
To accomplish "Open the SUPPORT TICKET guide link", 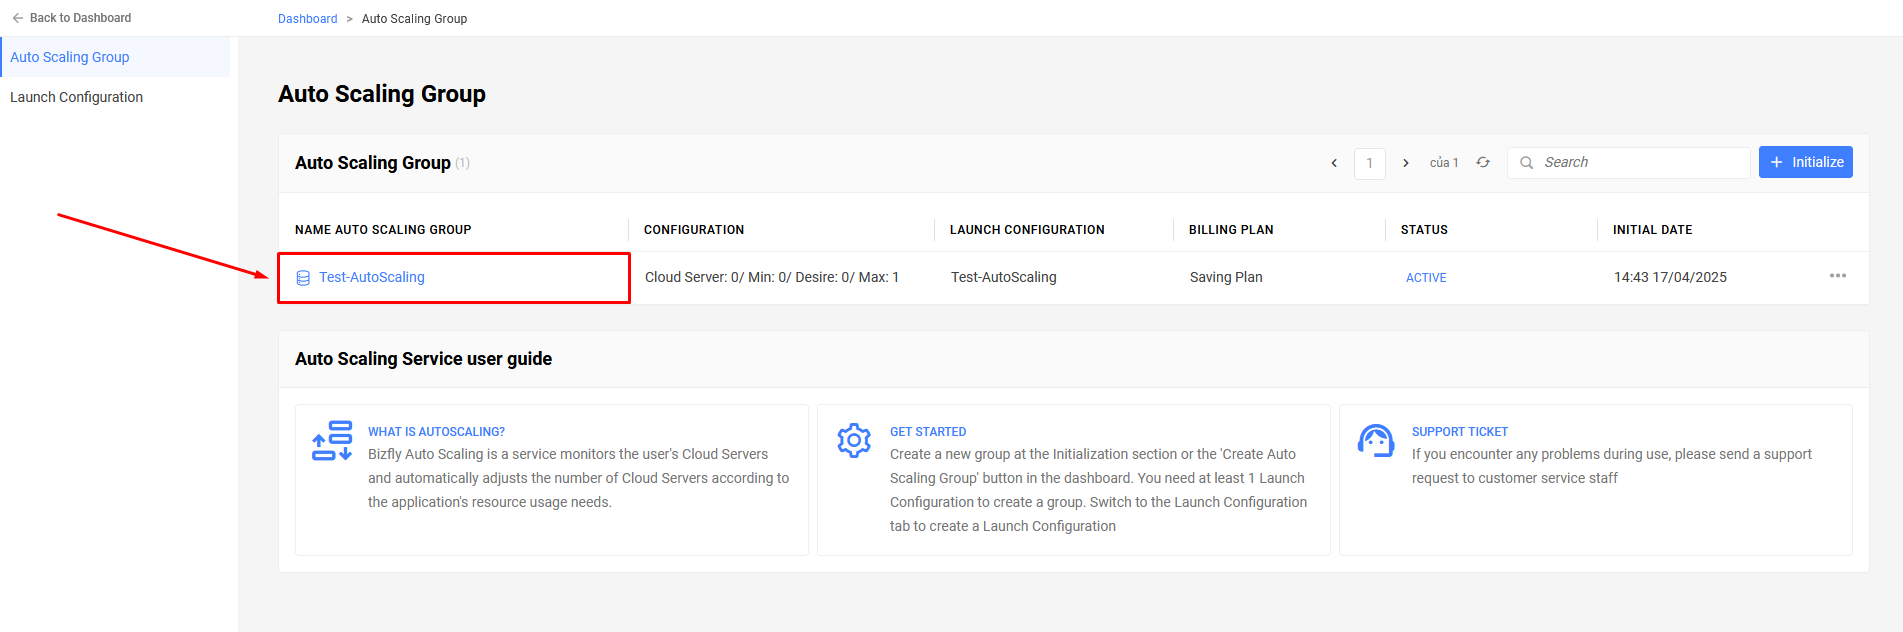I will (x=1460, y=432).
